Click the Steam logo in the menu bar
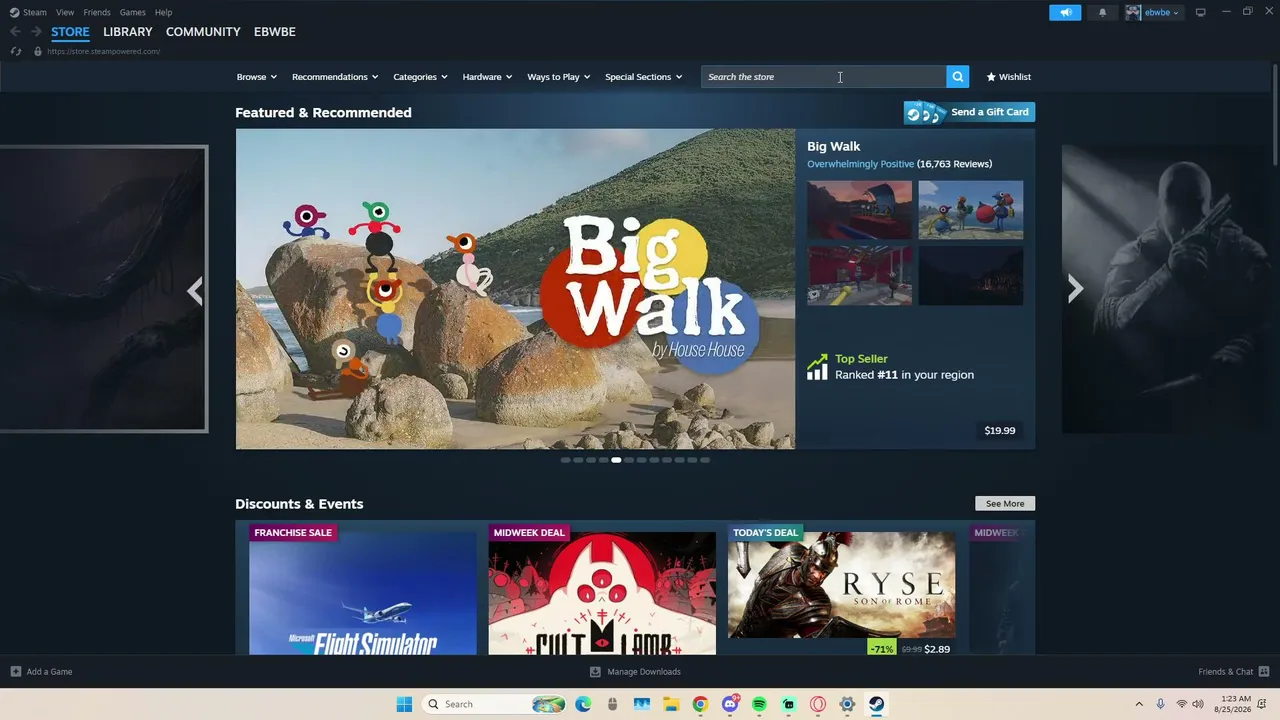 [14, 12]
